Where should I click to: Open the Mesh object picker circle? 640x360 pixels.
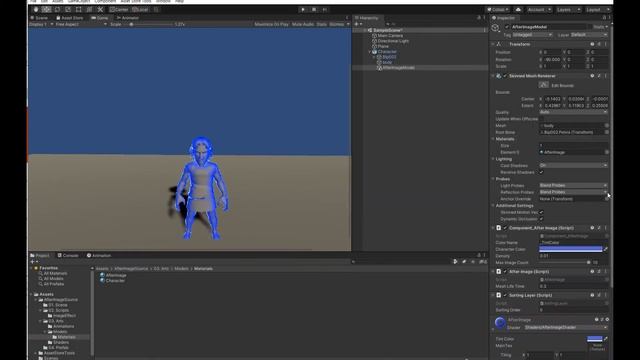pos(607,126)
